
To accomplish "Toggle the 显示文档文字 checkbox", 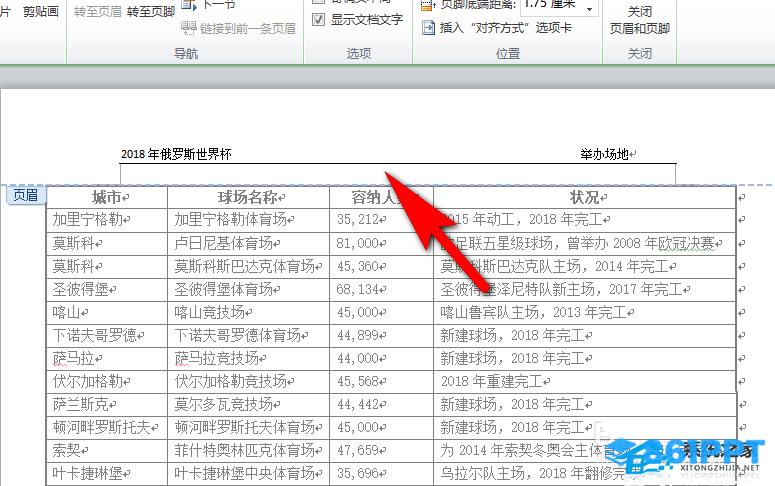I will (x=319, y=20).
